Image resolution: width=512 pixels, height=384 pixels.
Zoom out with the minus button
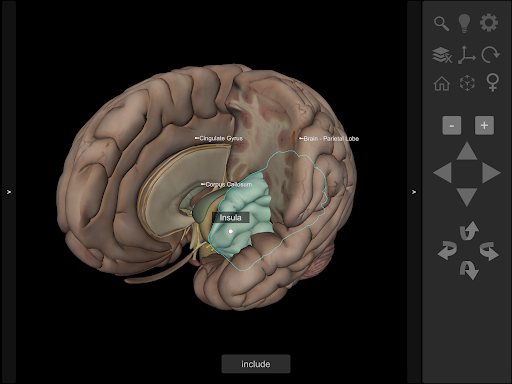(x=452, y=125)
